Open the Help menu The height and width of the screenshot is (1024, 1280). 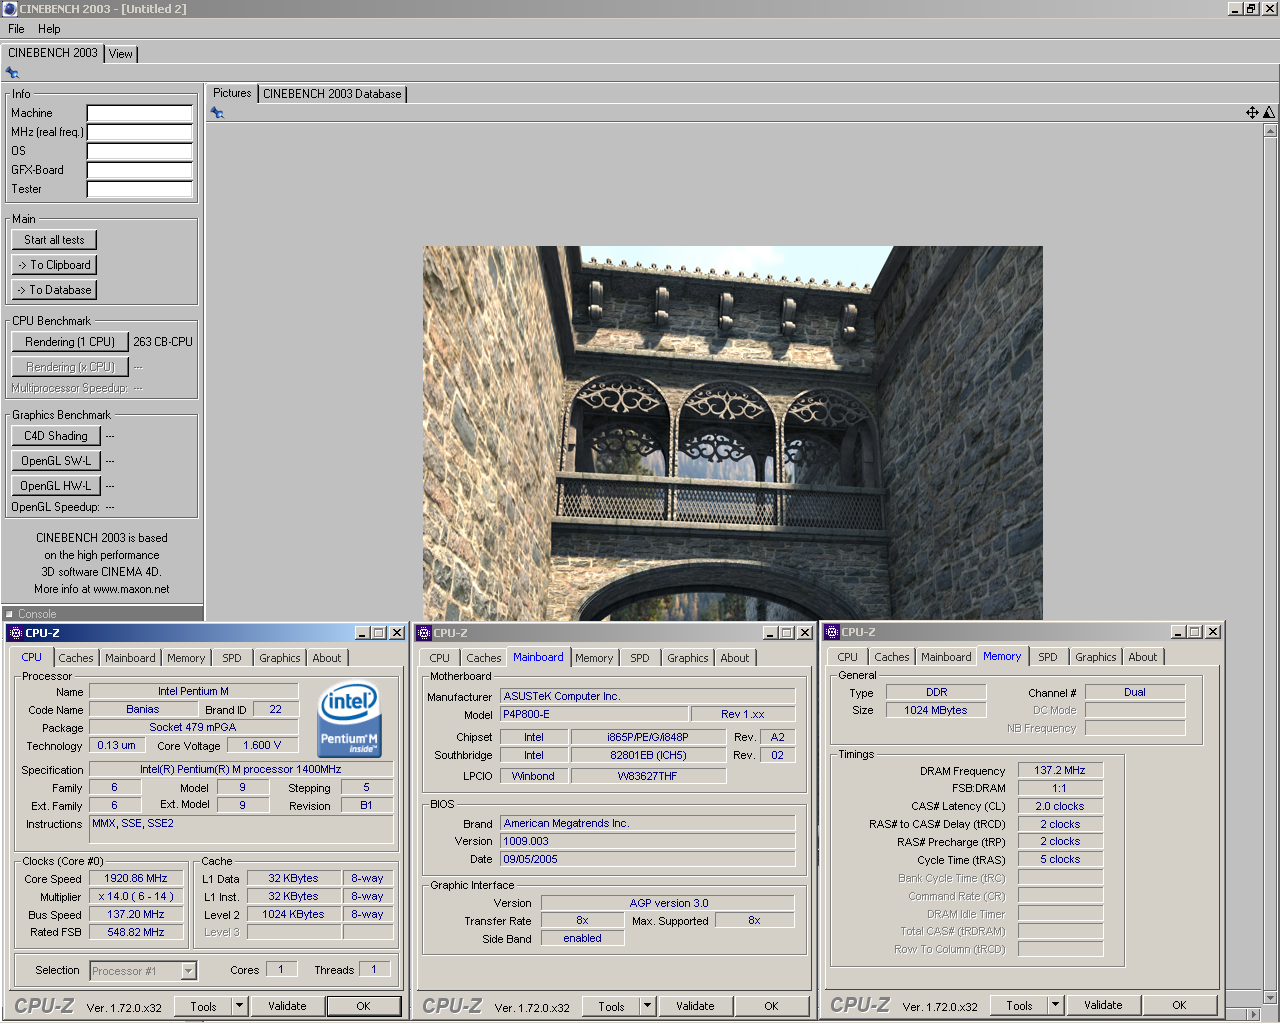pyautogui.click(x=49, y=29)
